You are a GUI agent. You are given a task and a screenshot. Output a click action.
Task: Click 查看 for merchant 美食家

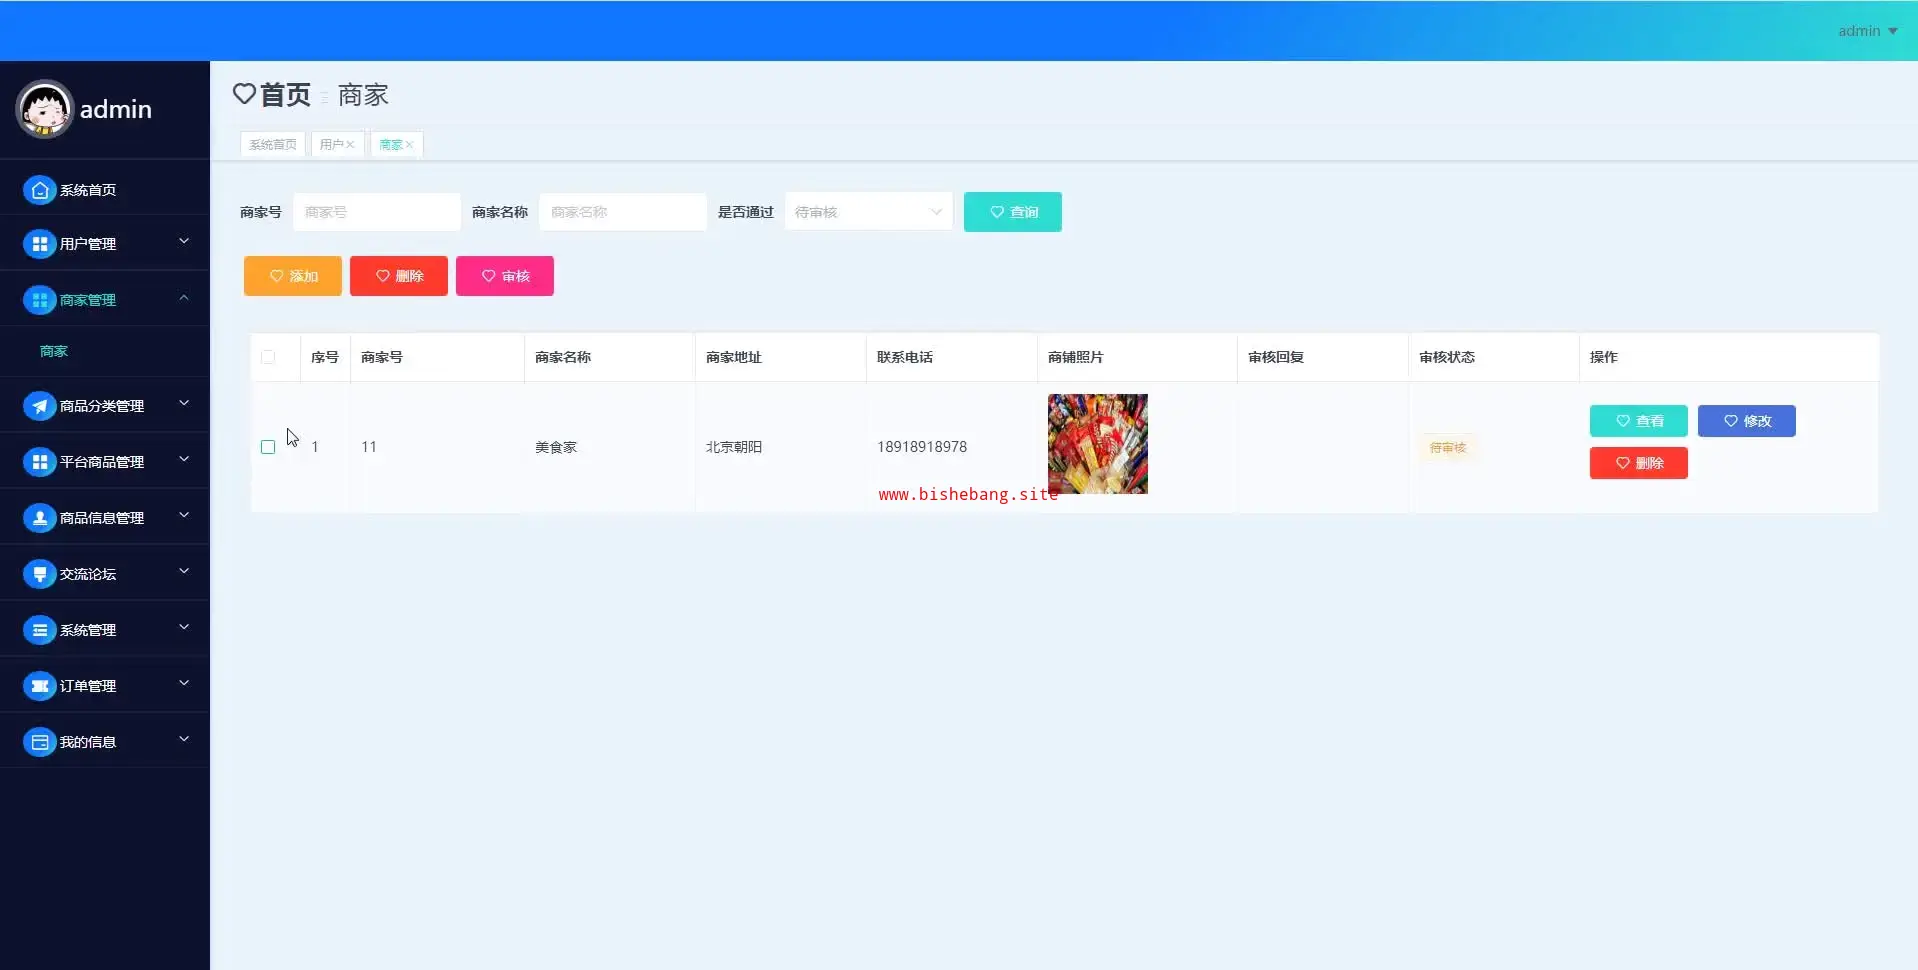tap(1639, 421)
